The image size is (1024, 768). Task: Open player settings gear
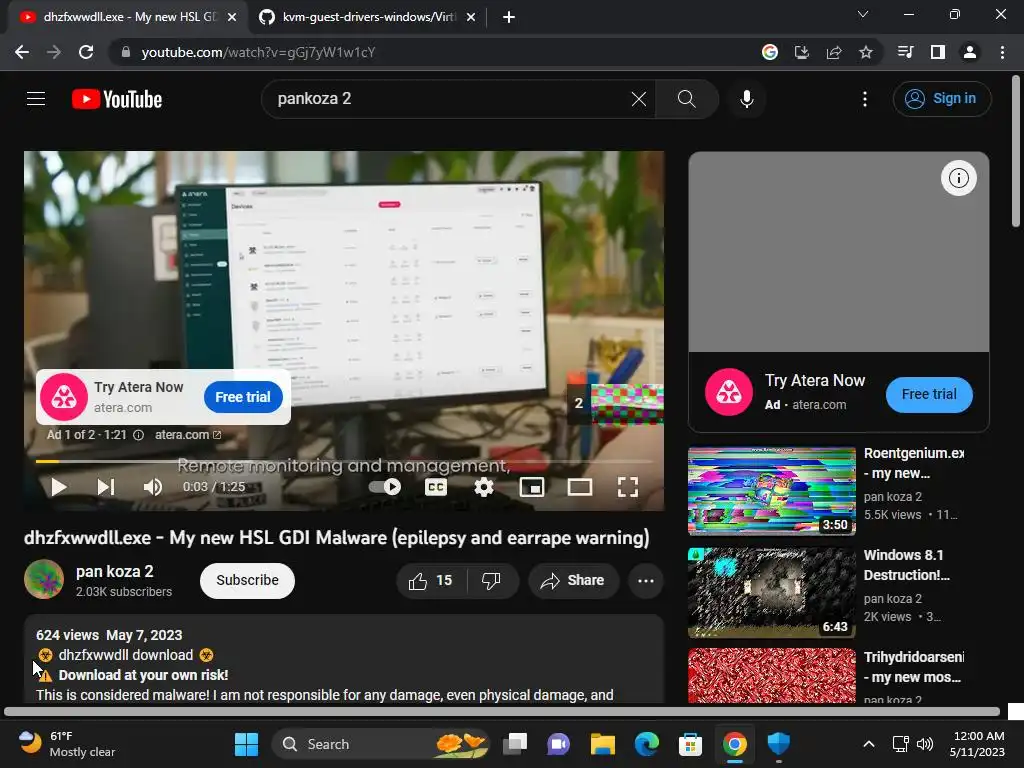(483, 487)
